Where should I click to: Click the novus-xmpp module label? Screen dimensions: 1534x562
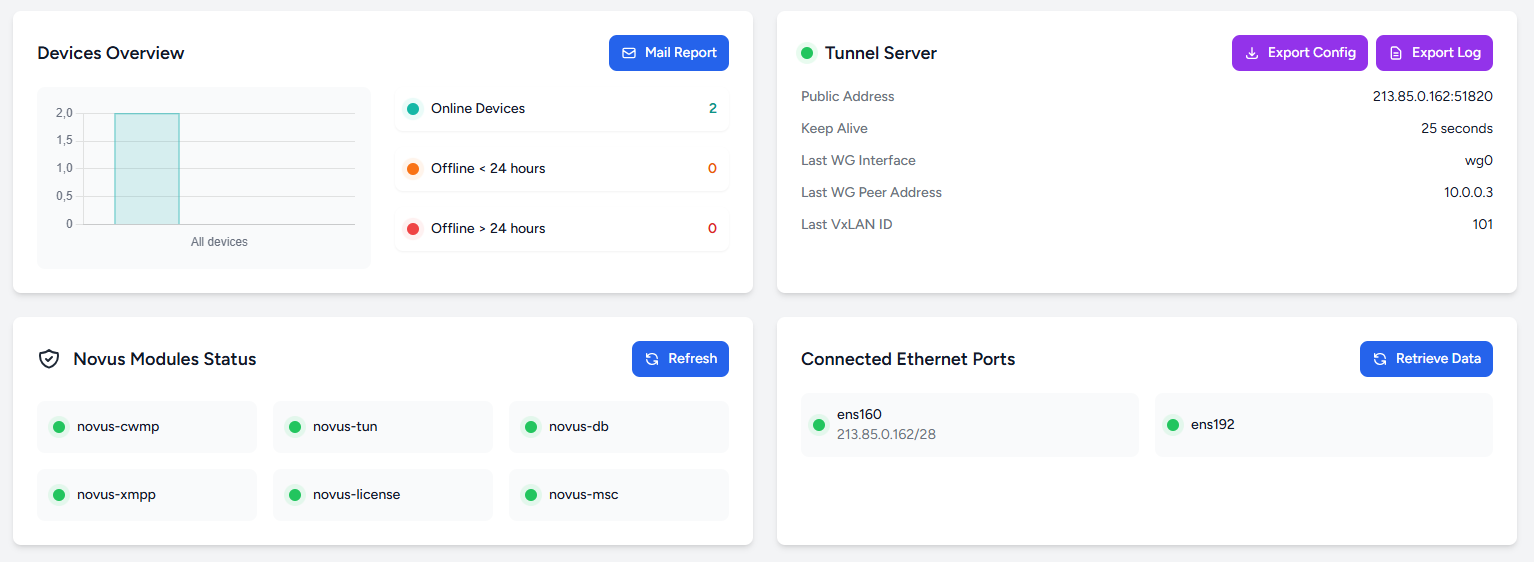[x=116, y=495]
